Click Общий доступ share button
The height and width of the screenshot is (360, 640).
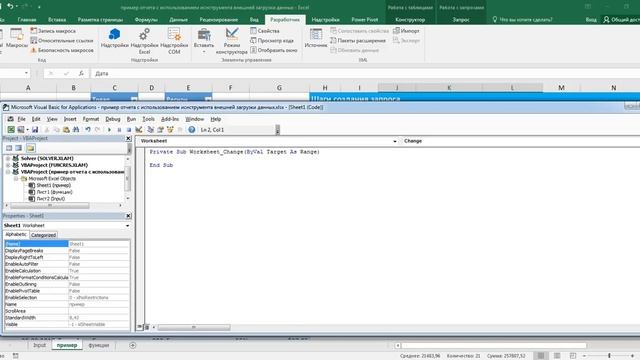click(621, 20)
